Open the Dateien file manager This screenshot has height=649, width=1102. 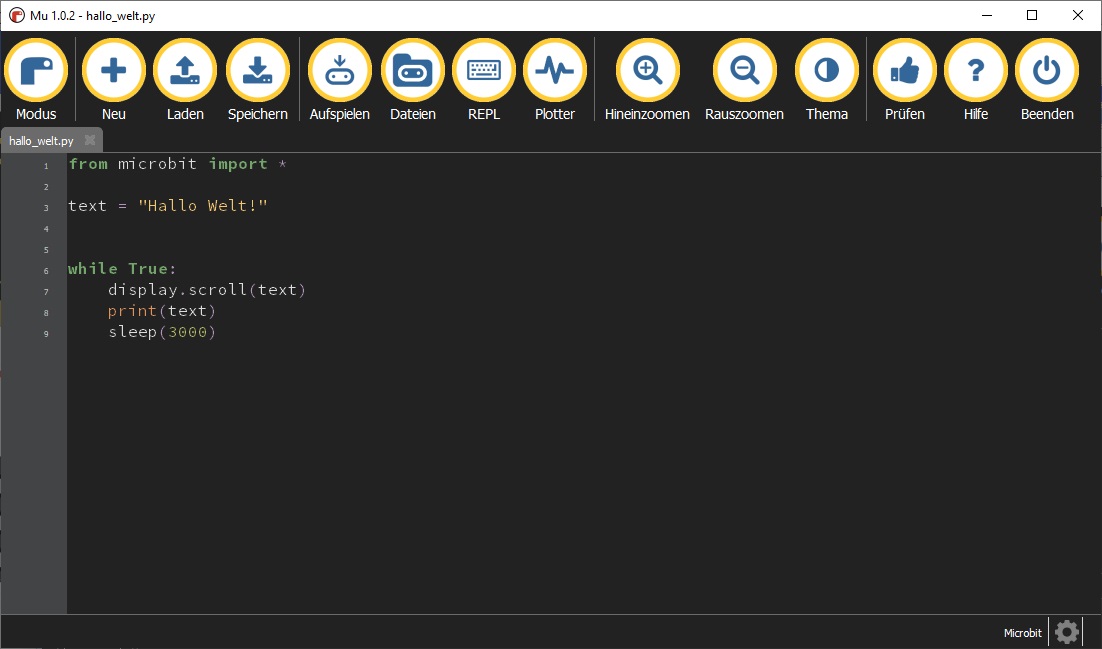tap(413, 80)
